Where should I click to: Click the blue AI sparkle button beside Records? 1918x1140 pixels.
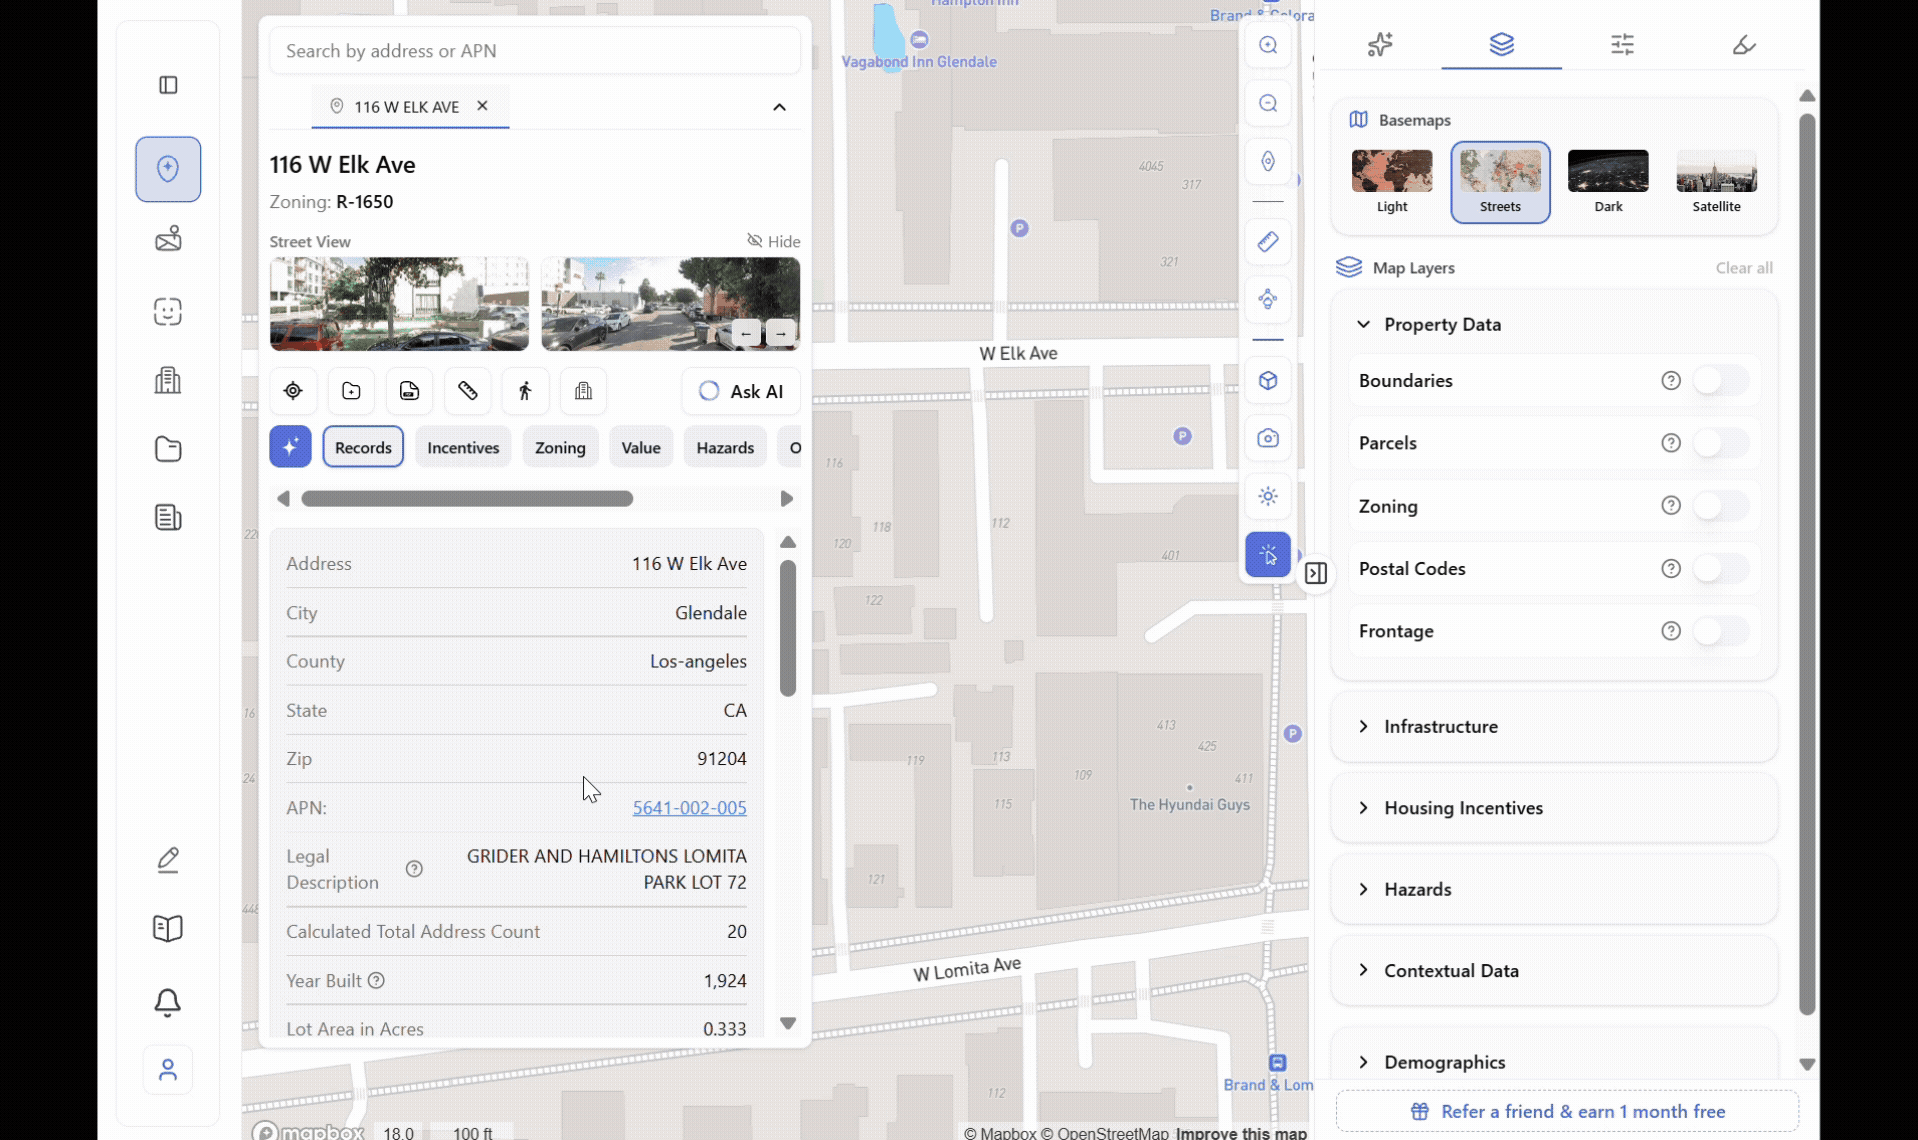coord(290,447)
